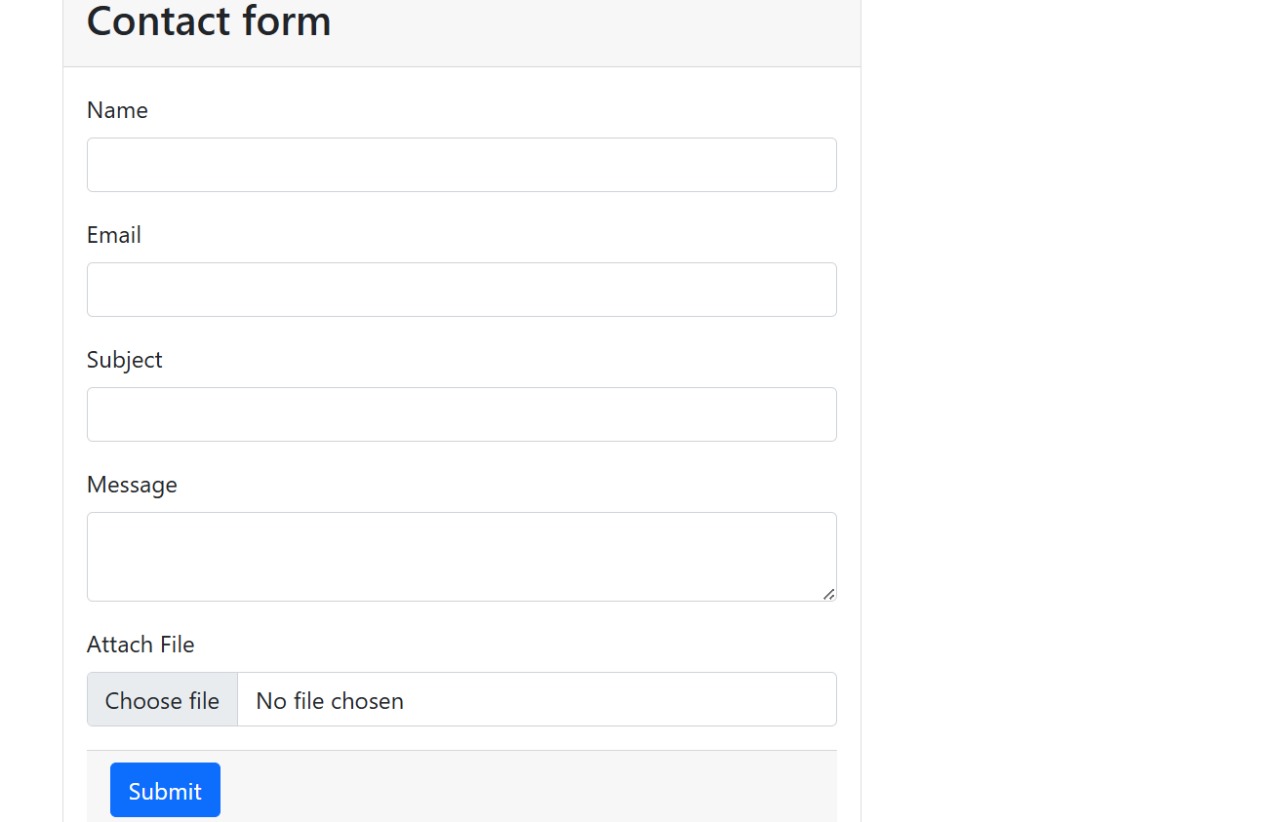Click the Email field label
The image size is (1280, 822).
click(114, 235)
